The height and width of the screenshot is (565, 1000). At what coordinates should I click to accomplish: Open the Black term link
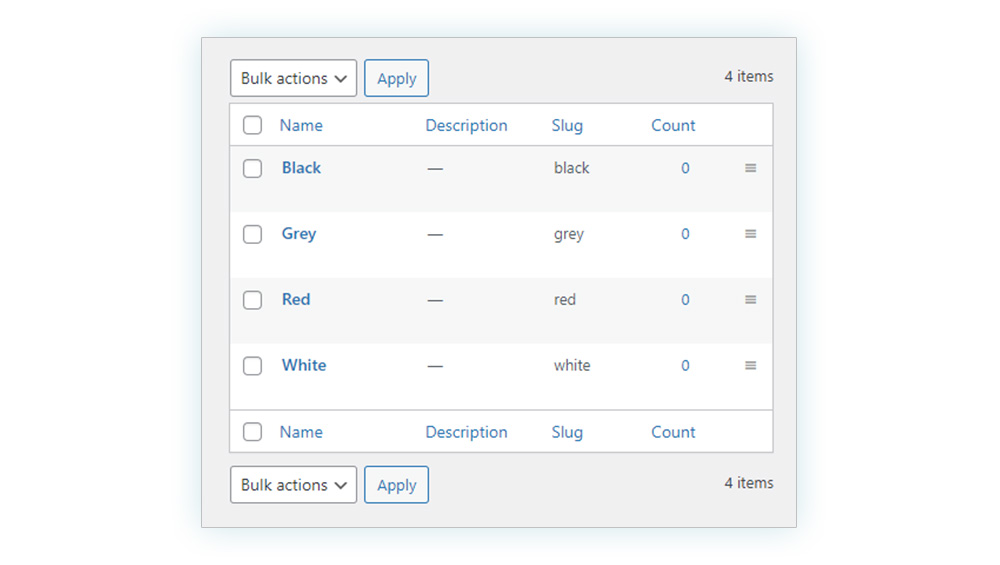click(301, 168)
